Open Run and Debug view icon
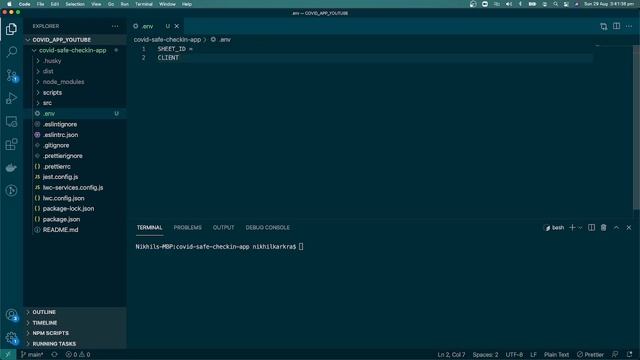 pos(11,98)
